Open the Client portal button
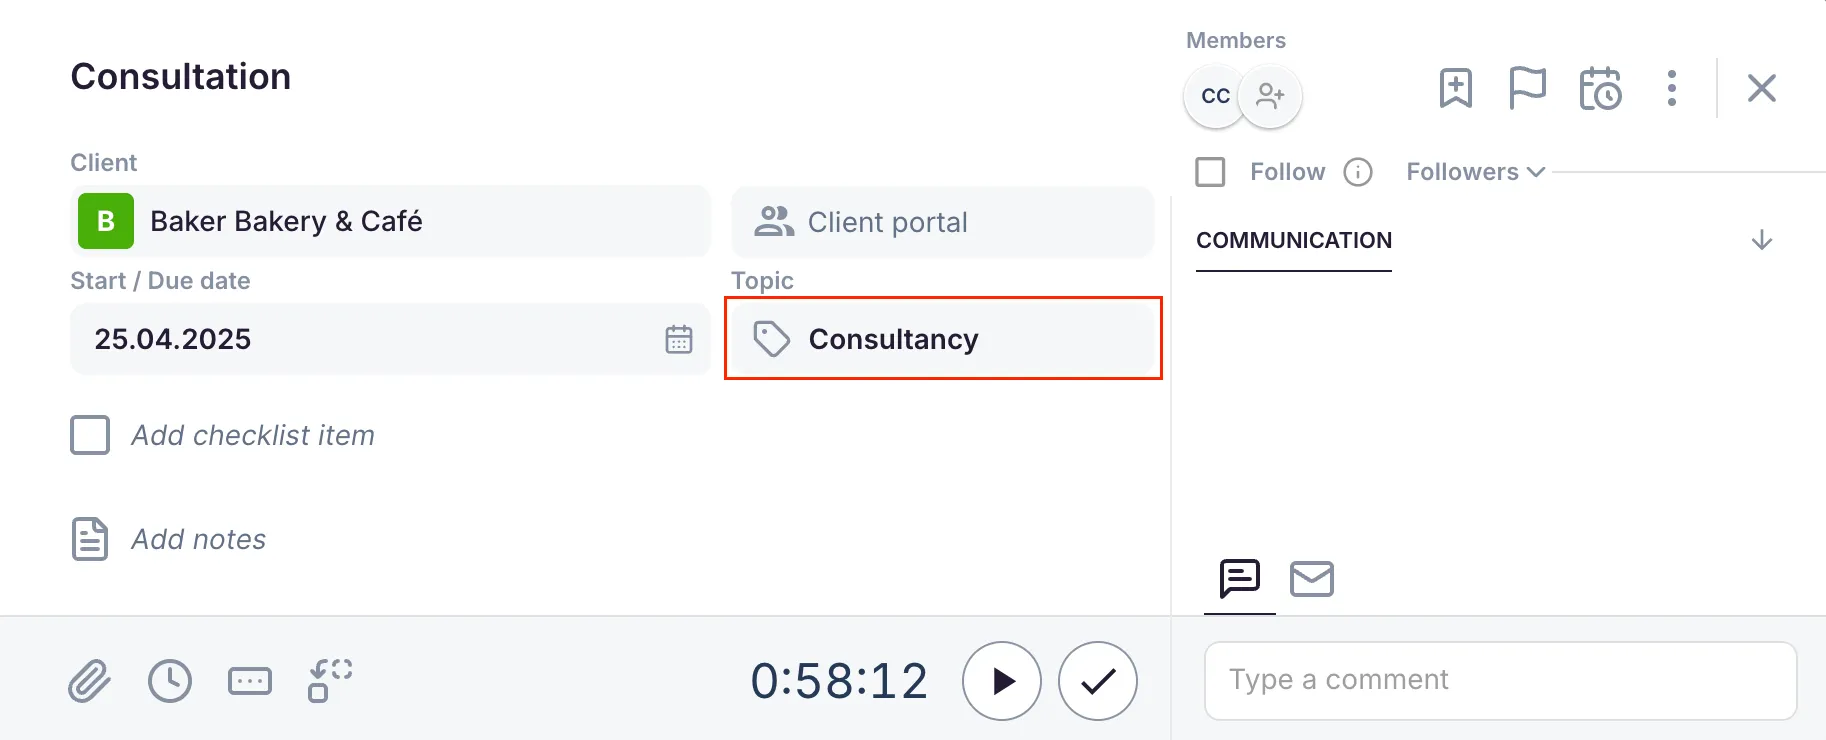The image size is (1826, 740). pos(943,222)
